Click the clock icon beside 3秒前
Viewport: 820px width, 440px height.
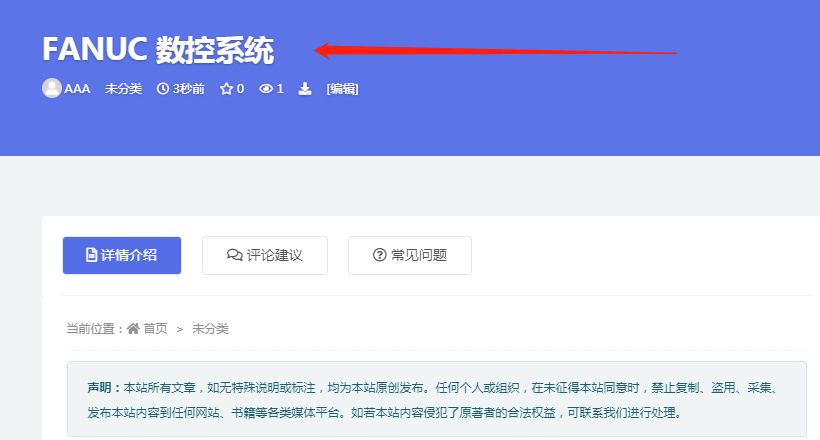click(x=163, y=89)
